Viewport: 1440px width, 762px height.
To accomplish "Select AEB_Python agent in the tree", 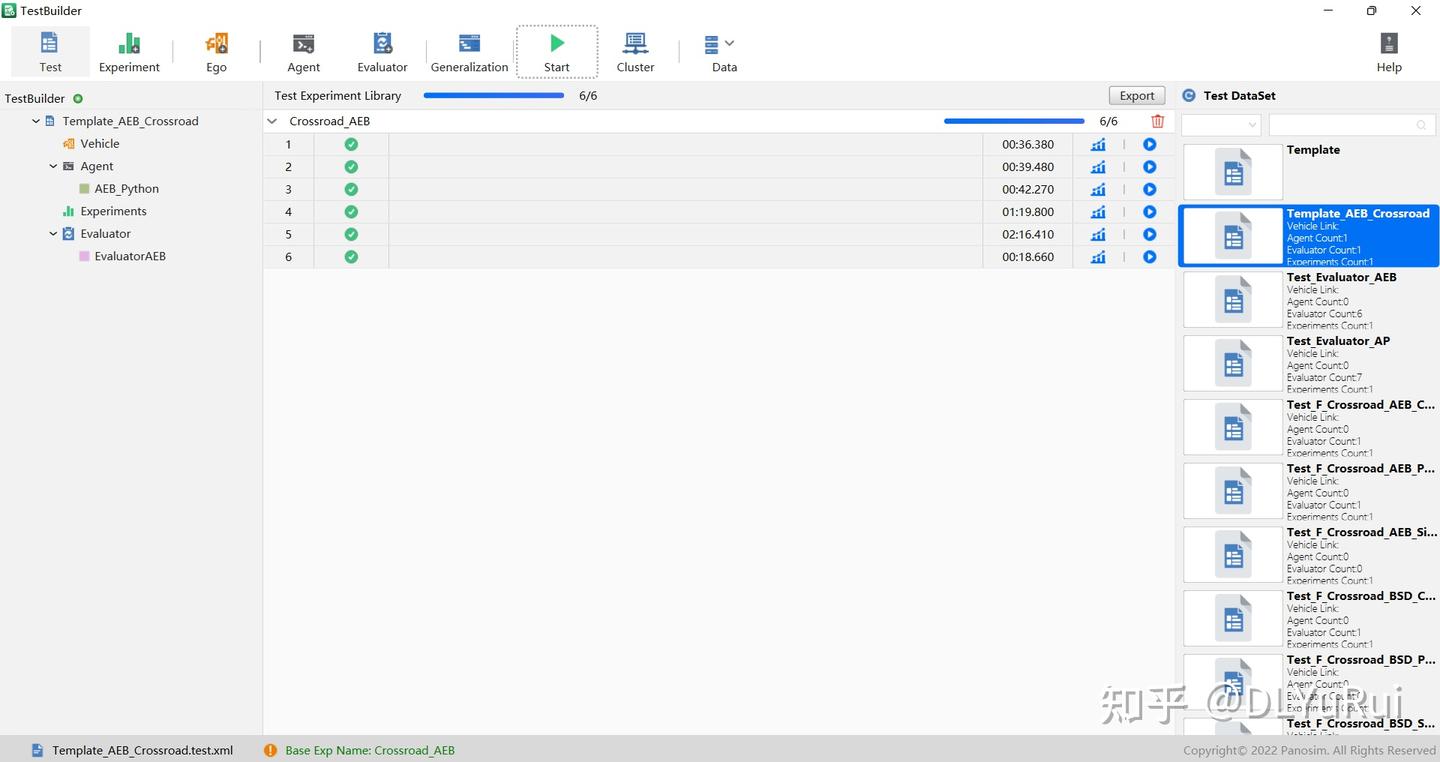I will 126,189.
